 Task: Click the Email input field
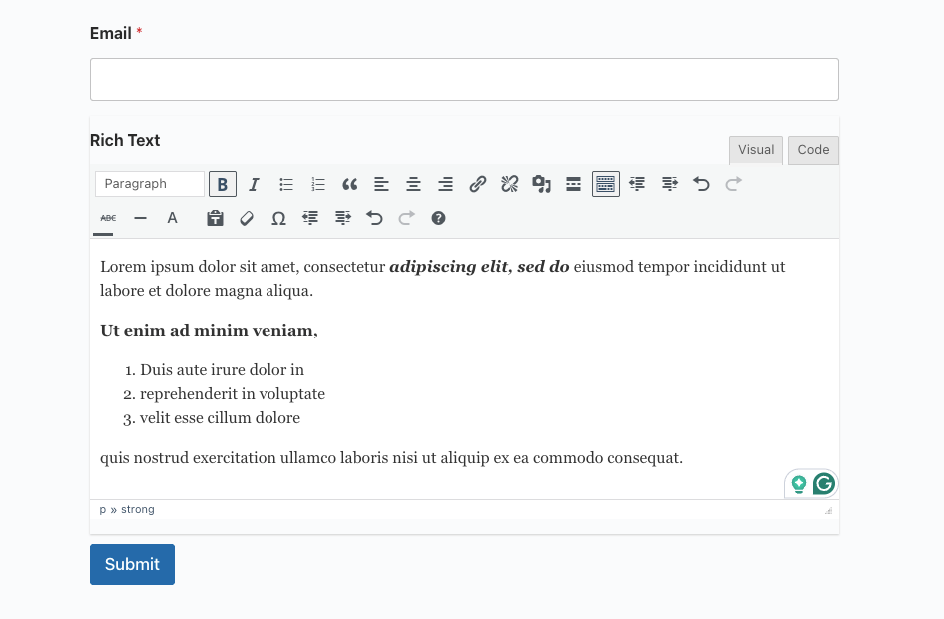(x=464, y=80)
